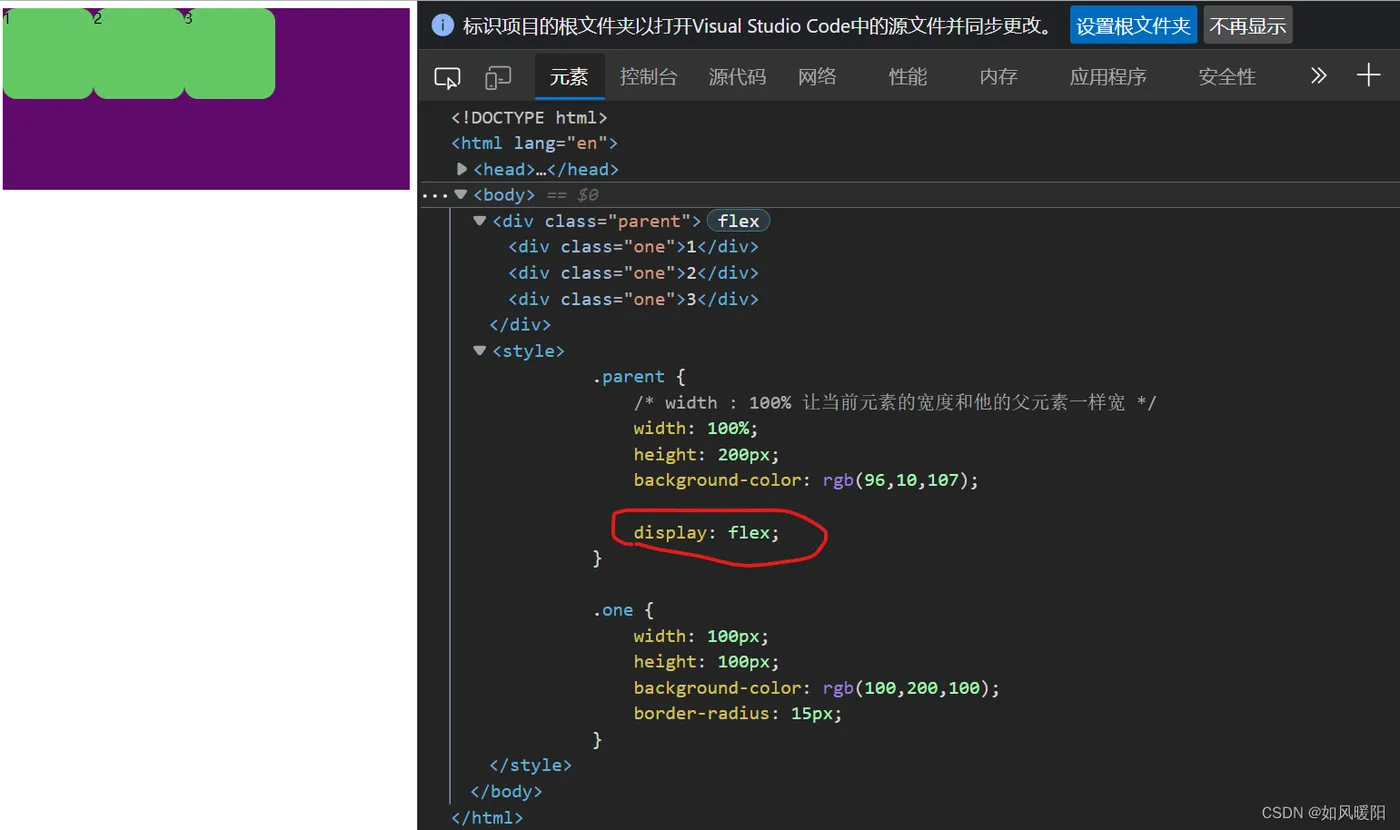The image size is (1400, 830).
Task: Click green box labeled 2 in page preview
Action: [x=139, y=54]
